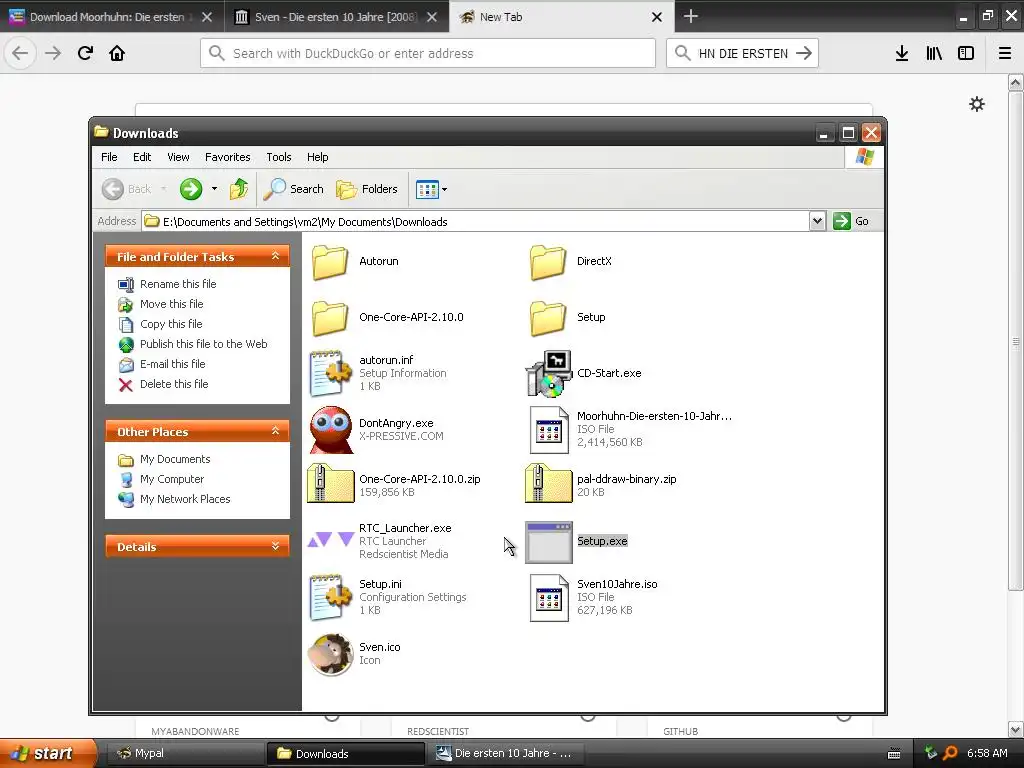Open the Search pane in Explorer toolbar

tap(294, 189)
